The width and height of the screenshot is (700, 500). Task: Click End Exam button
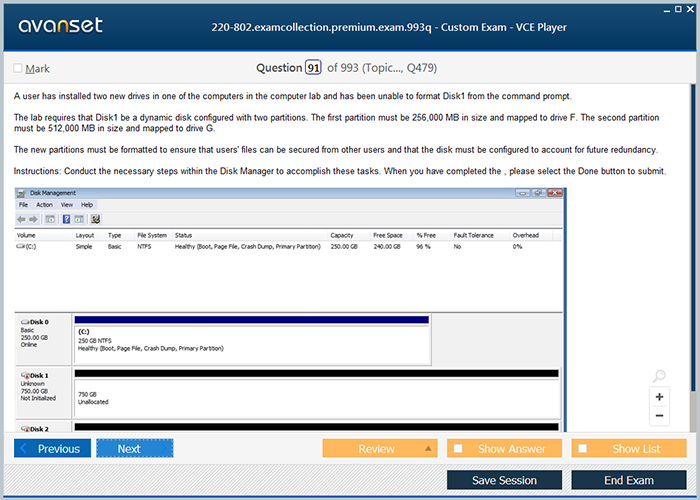[x=629, y=480]
